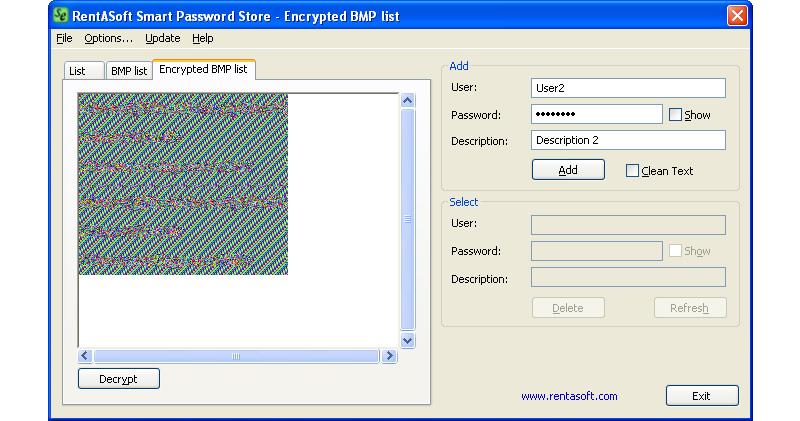The image size is (800, 421).
Task: Enable the Clean Text checkbox
Action: click(632, 171)
